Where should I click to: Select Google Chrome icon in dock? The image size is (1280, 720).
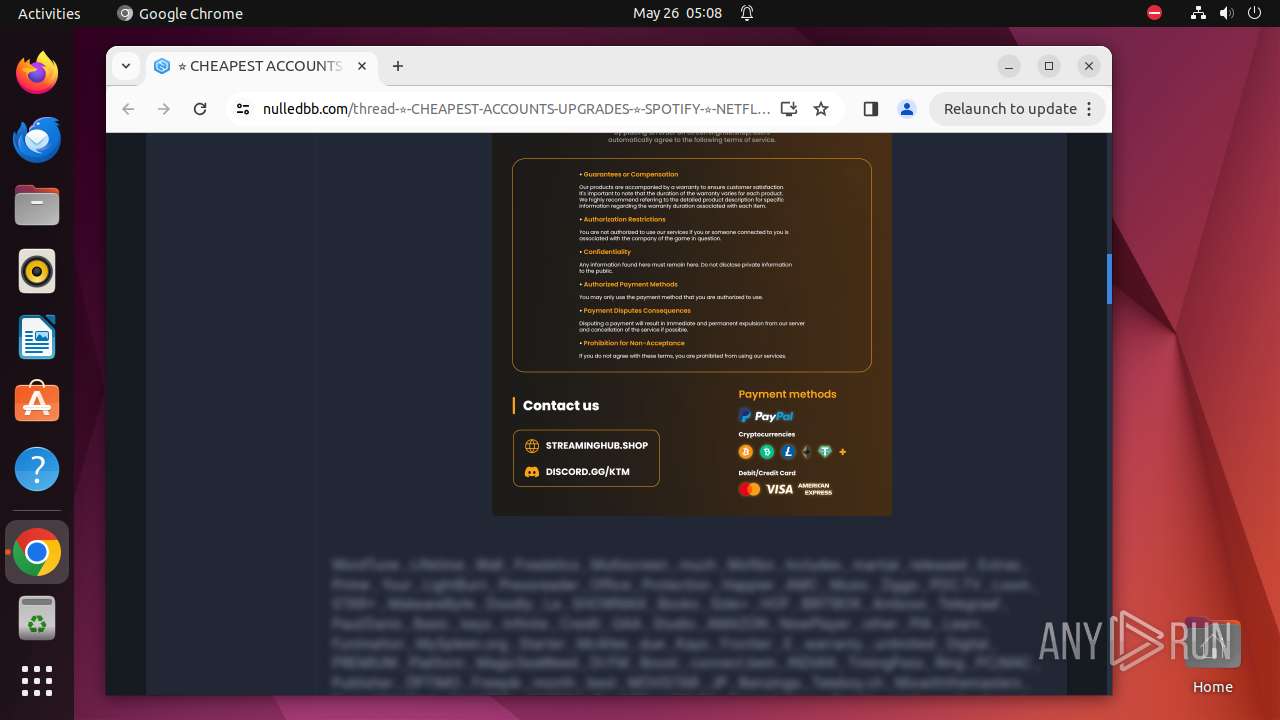(x=37, y=552)
